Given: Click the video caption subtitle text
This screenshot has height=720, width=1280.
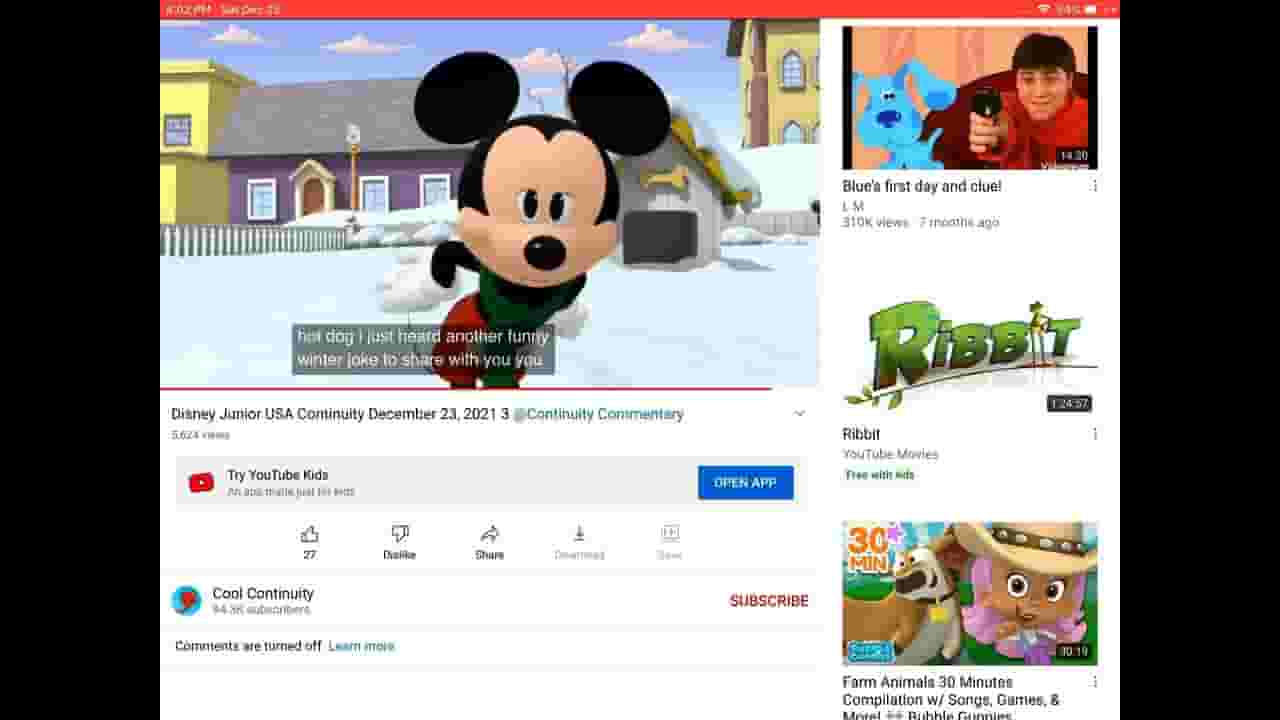Looking at the screenshot, I should [423, 348].
